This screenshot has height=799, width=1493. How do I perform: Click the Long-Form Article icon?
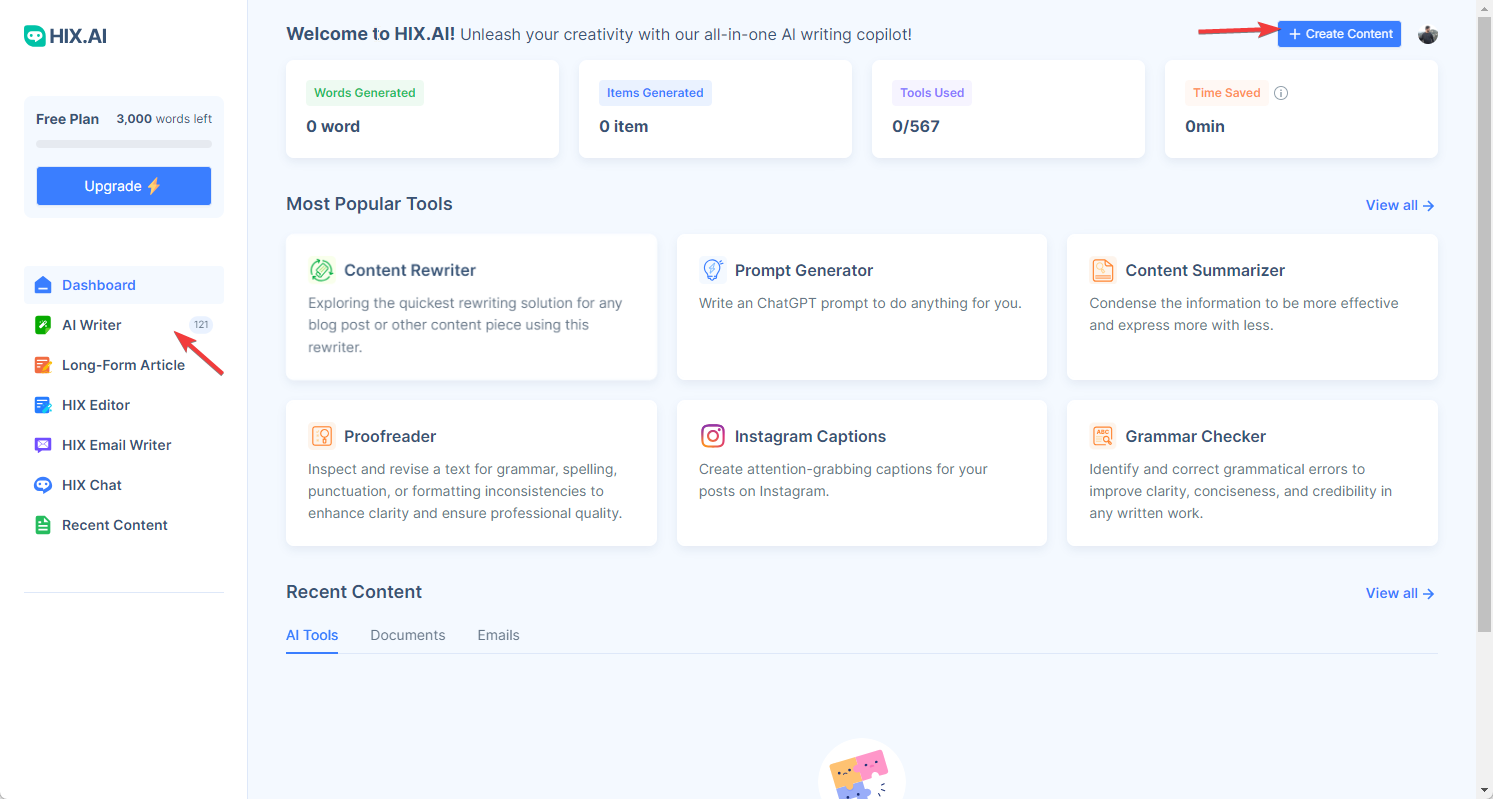click(43, 365)
